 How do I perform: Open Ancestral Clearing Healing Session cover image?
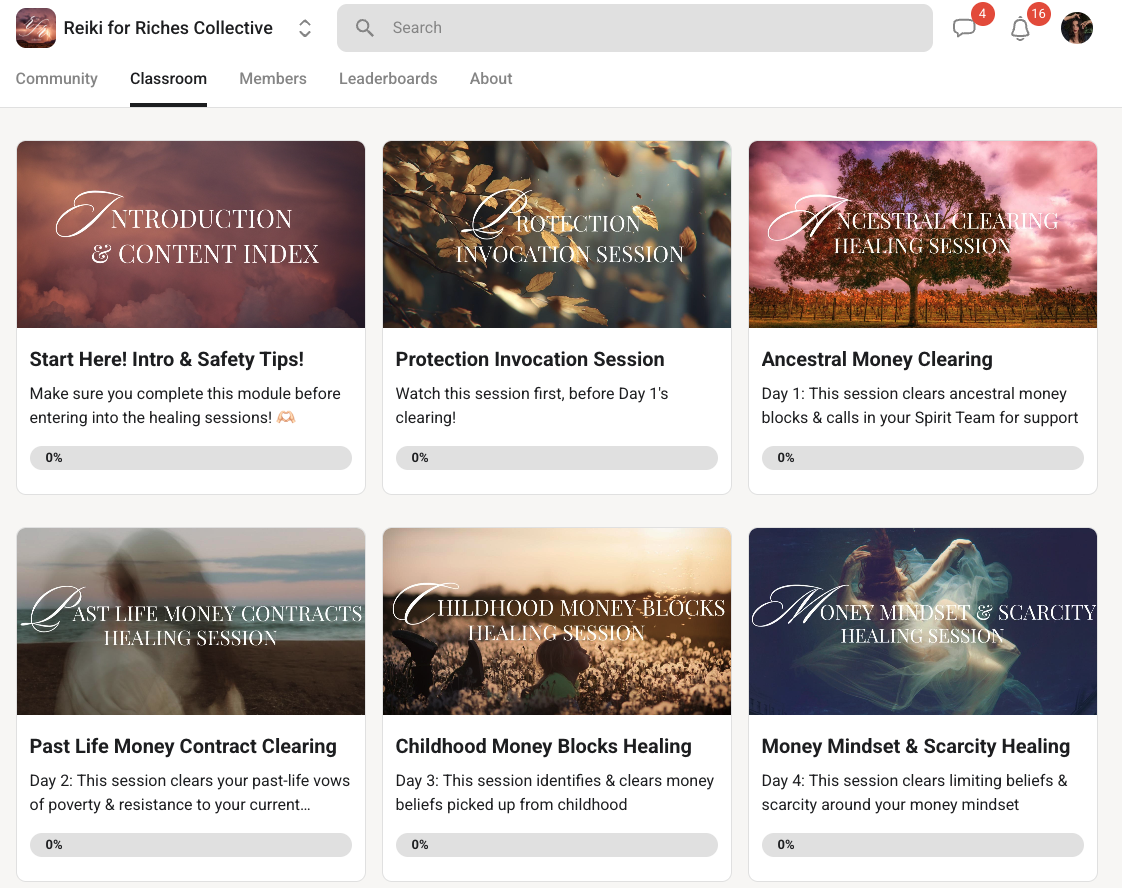923,235
